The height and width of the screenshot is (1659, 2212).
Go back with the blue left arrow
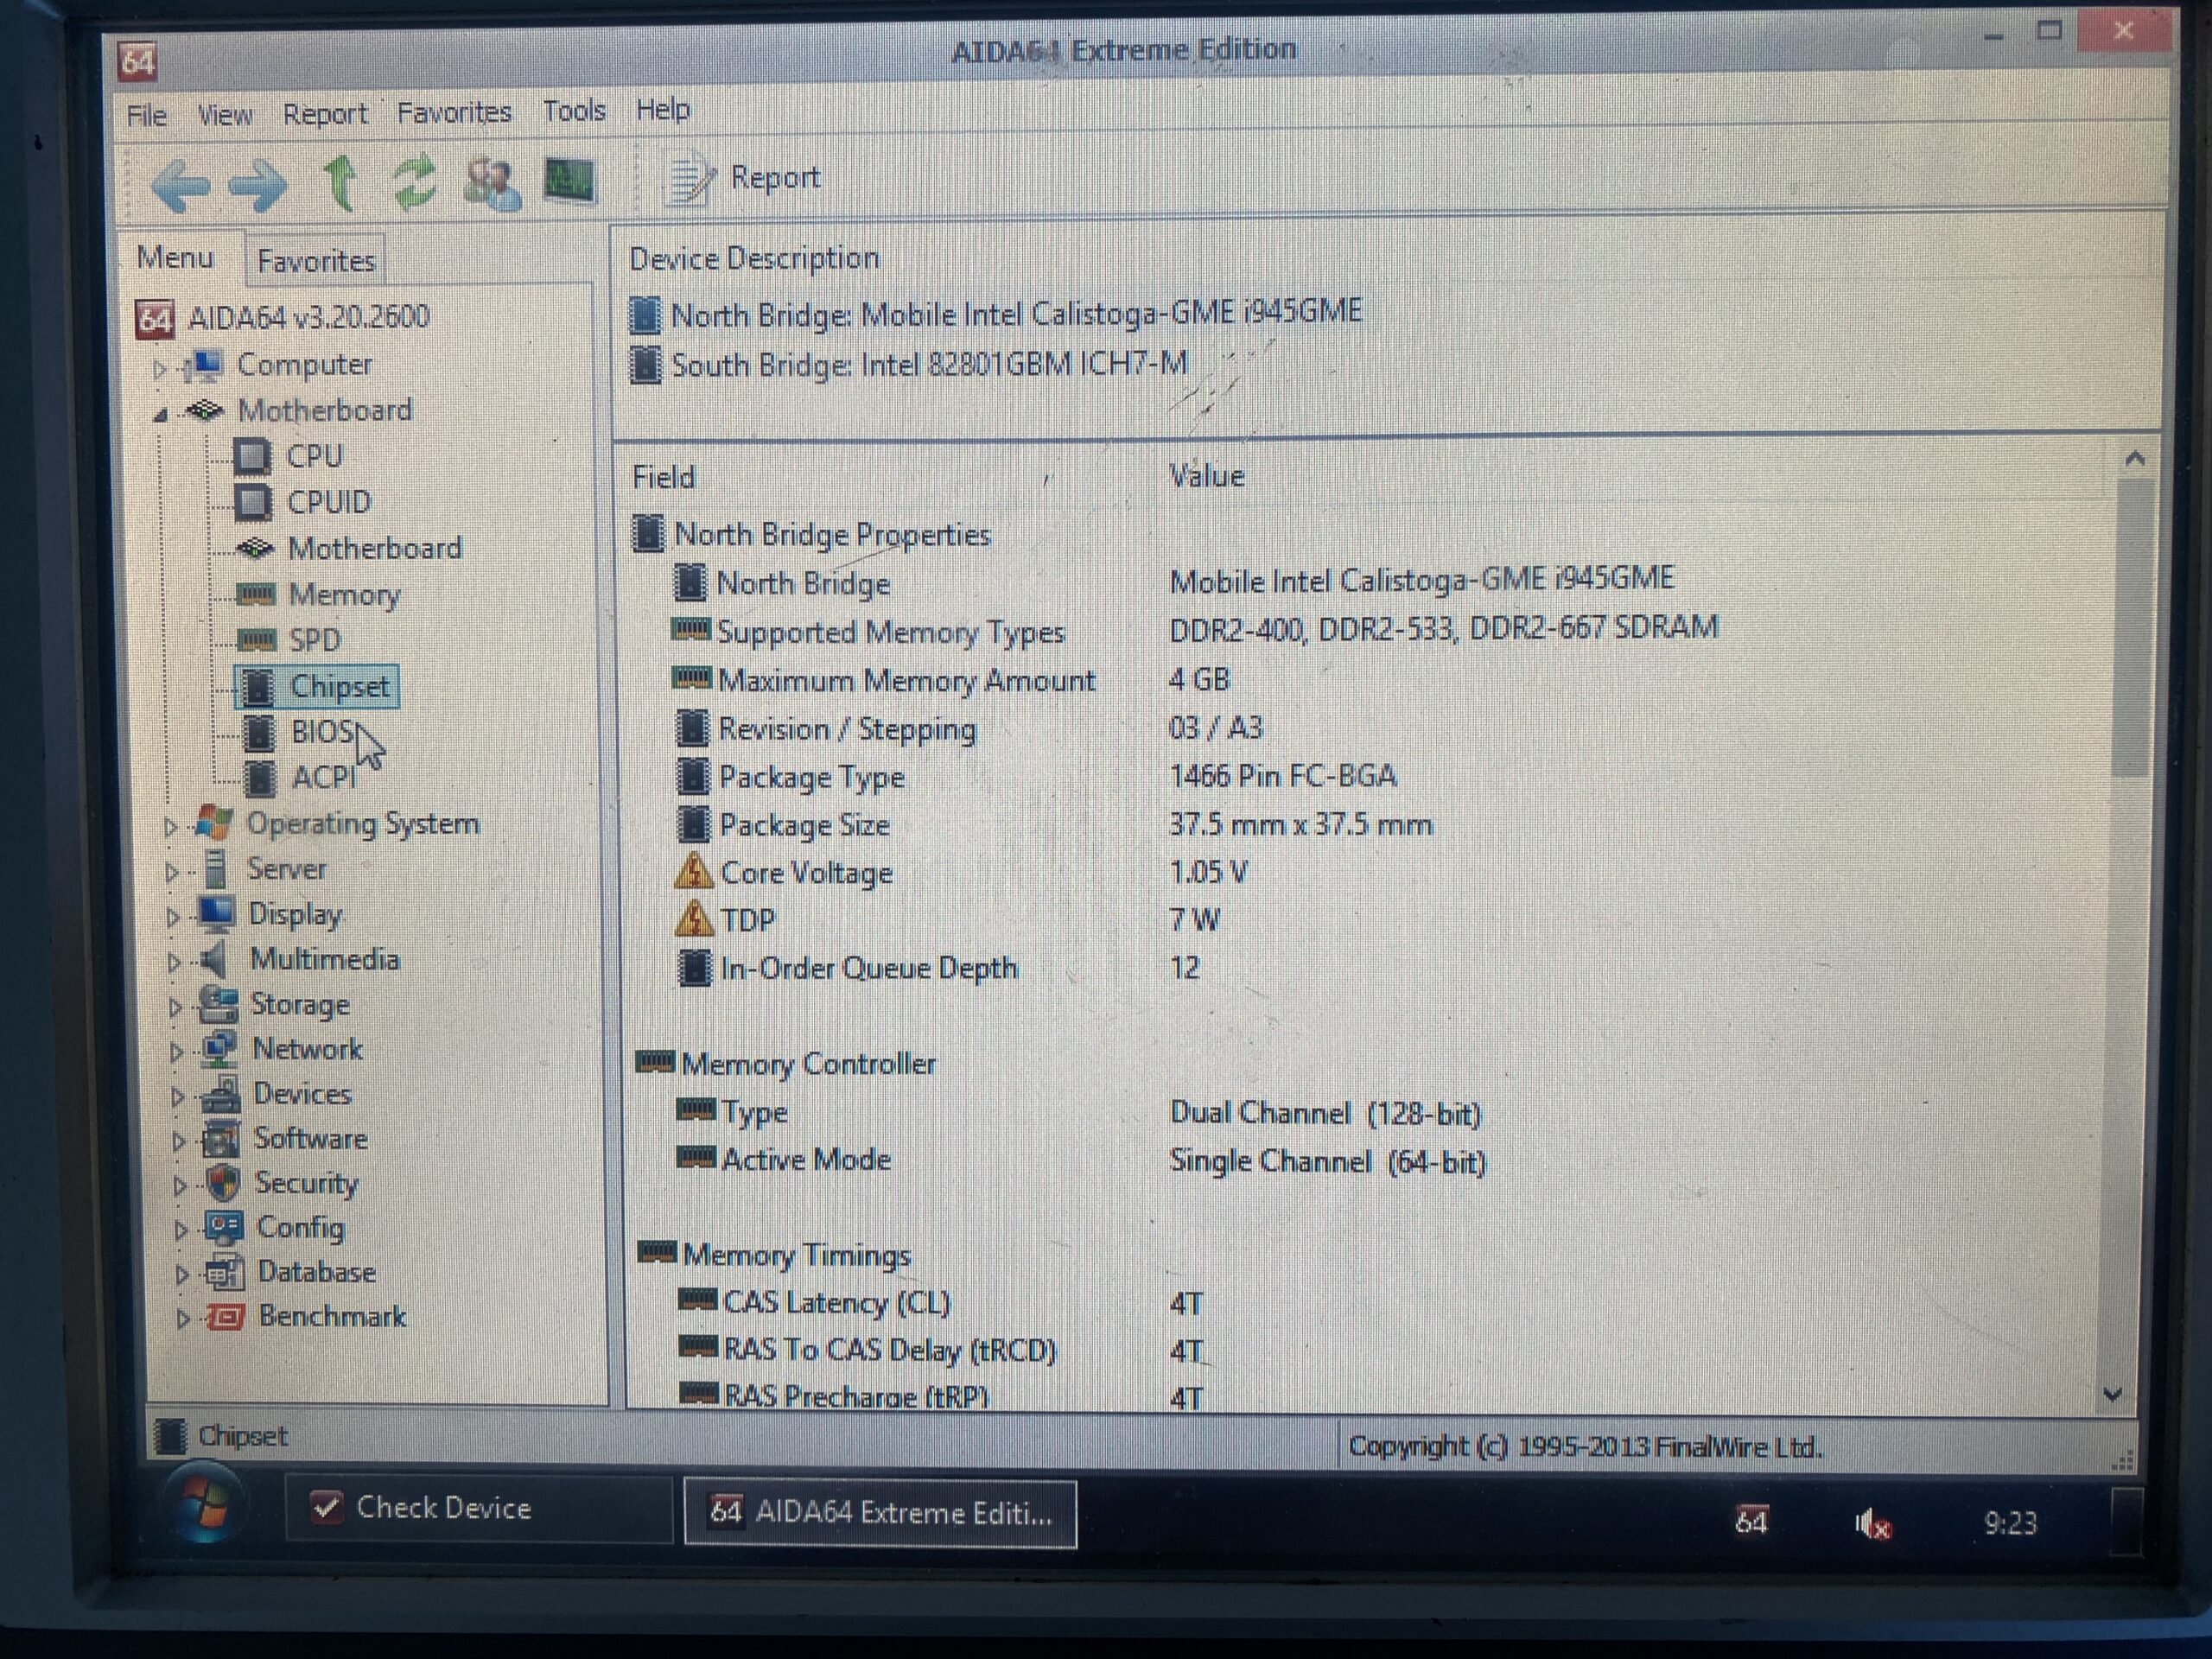pos(181,185)
